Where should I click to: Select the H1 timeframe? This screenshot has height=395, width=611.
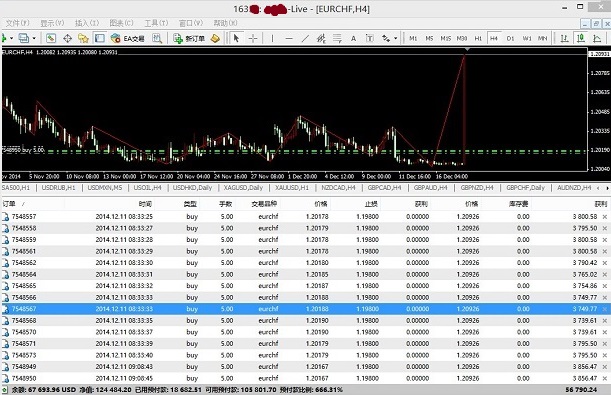[478, 38]
